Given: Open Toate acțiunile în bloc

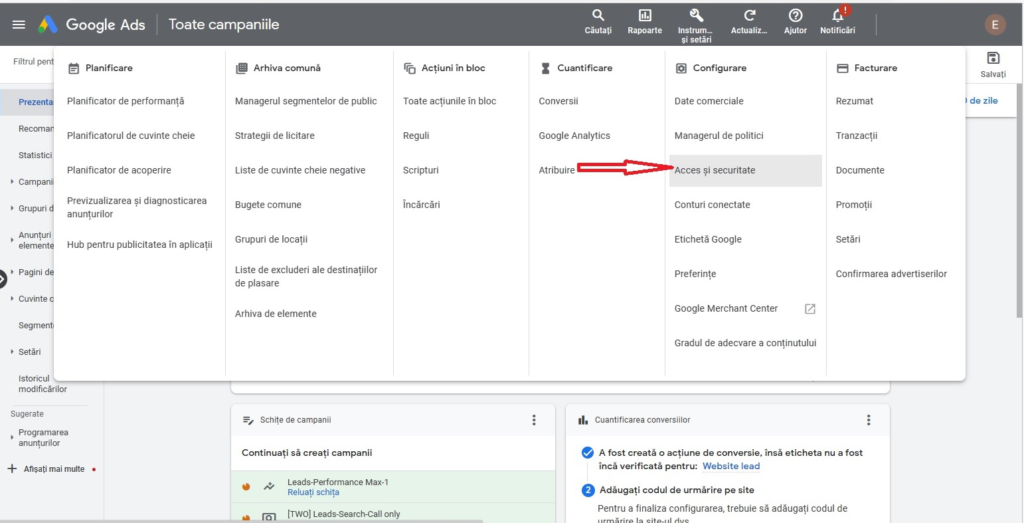Looking at the screenshot, I should pos(449,101).
